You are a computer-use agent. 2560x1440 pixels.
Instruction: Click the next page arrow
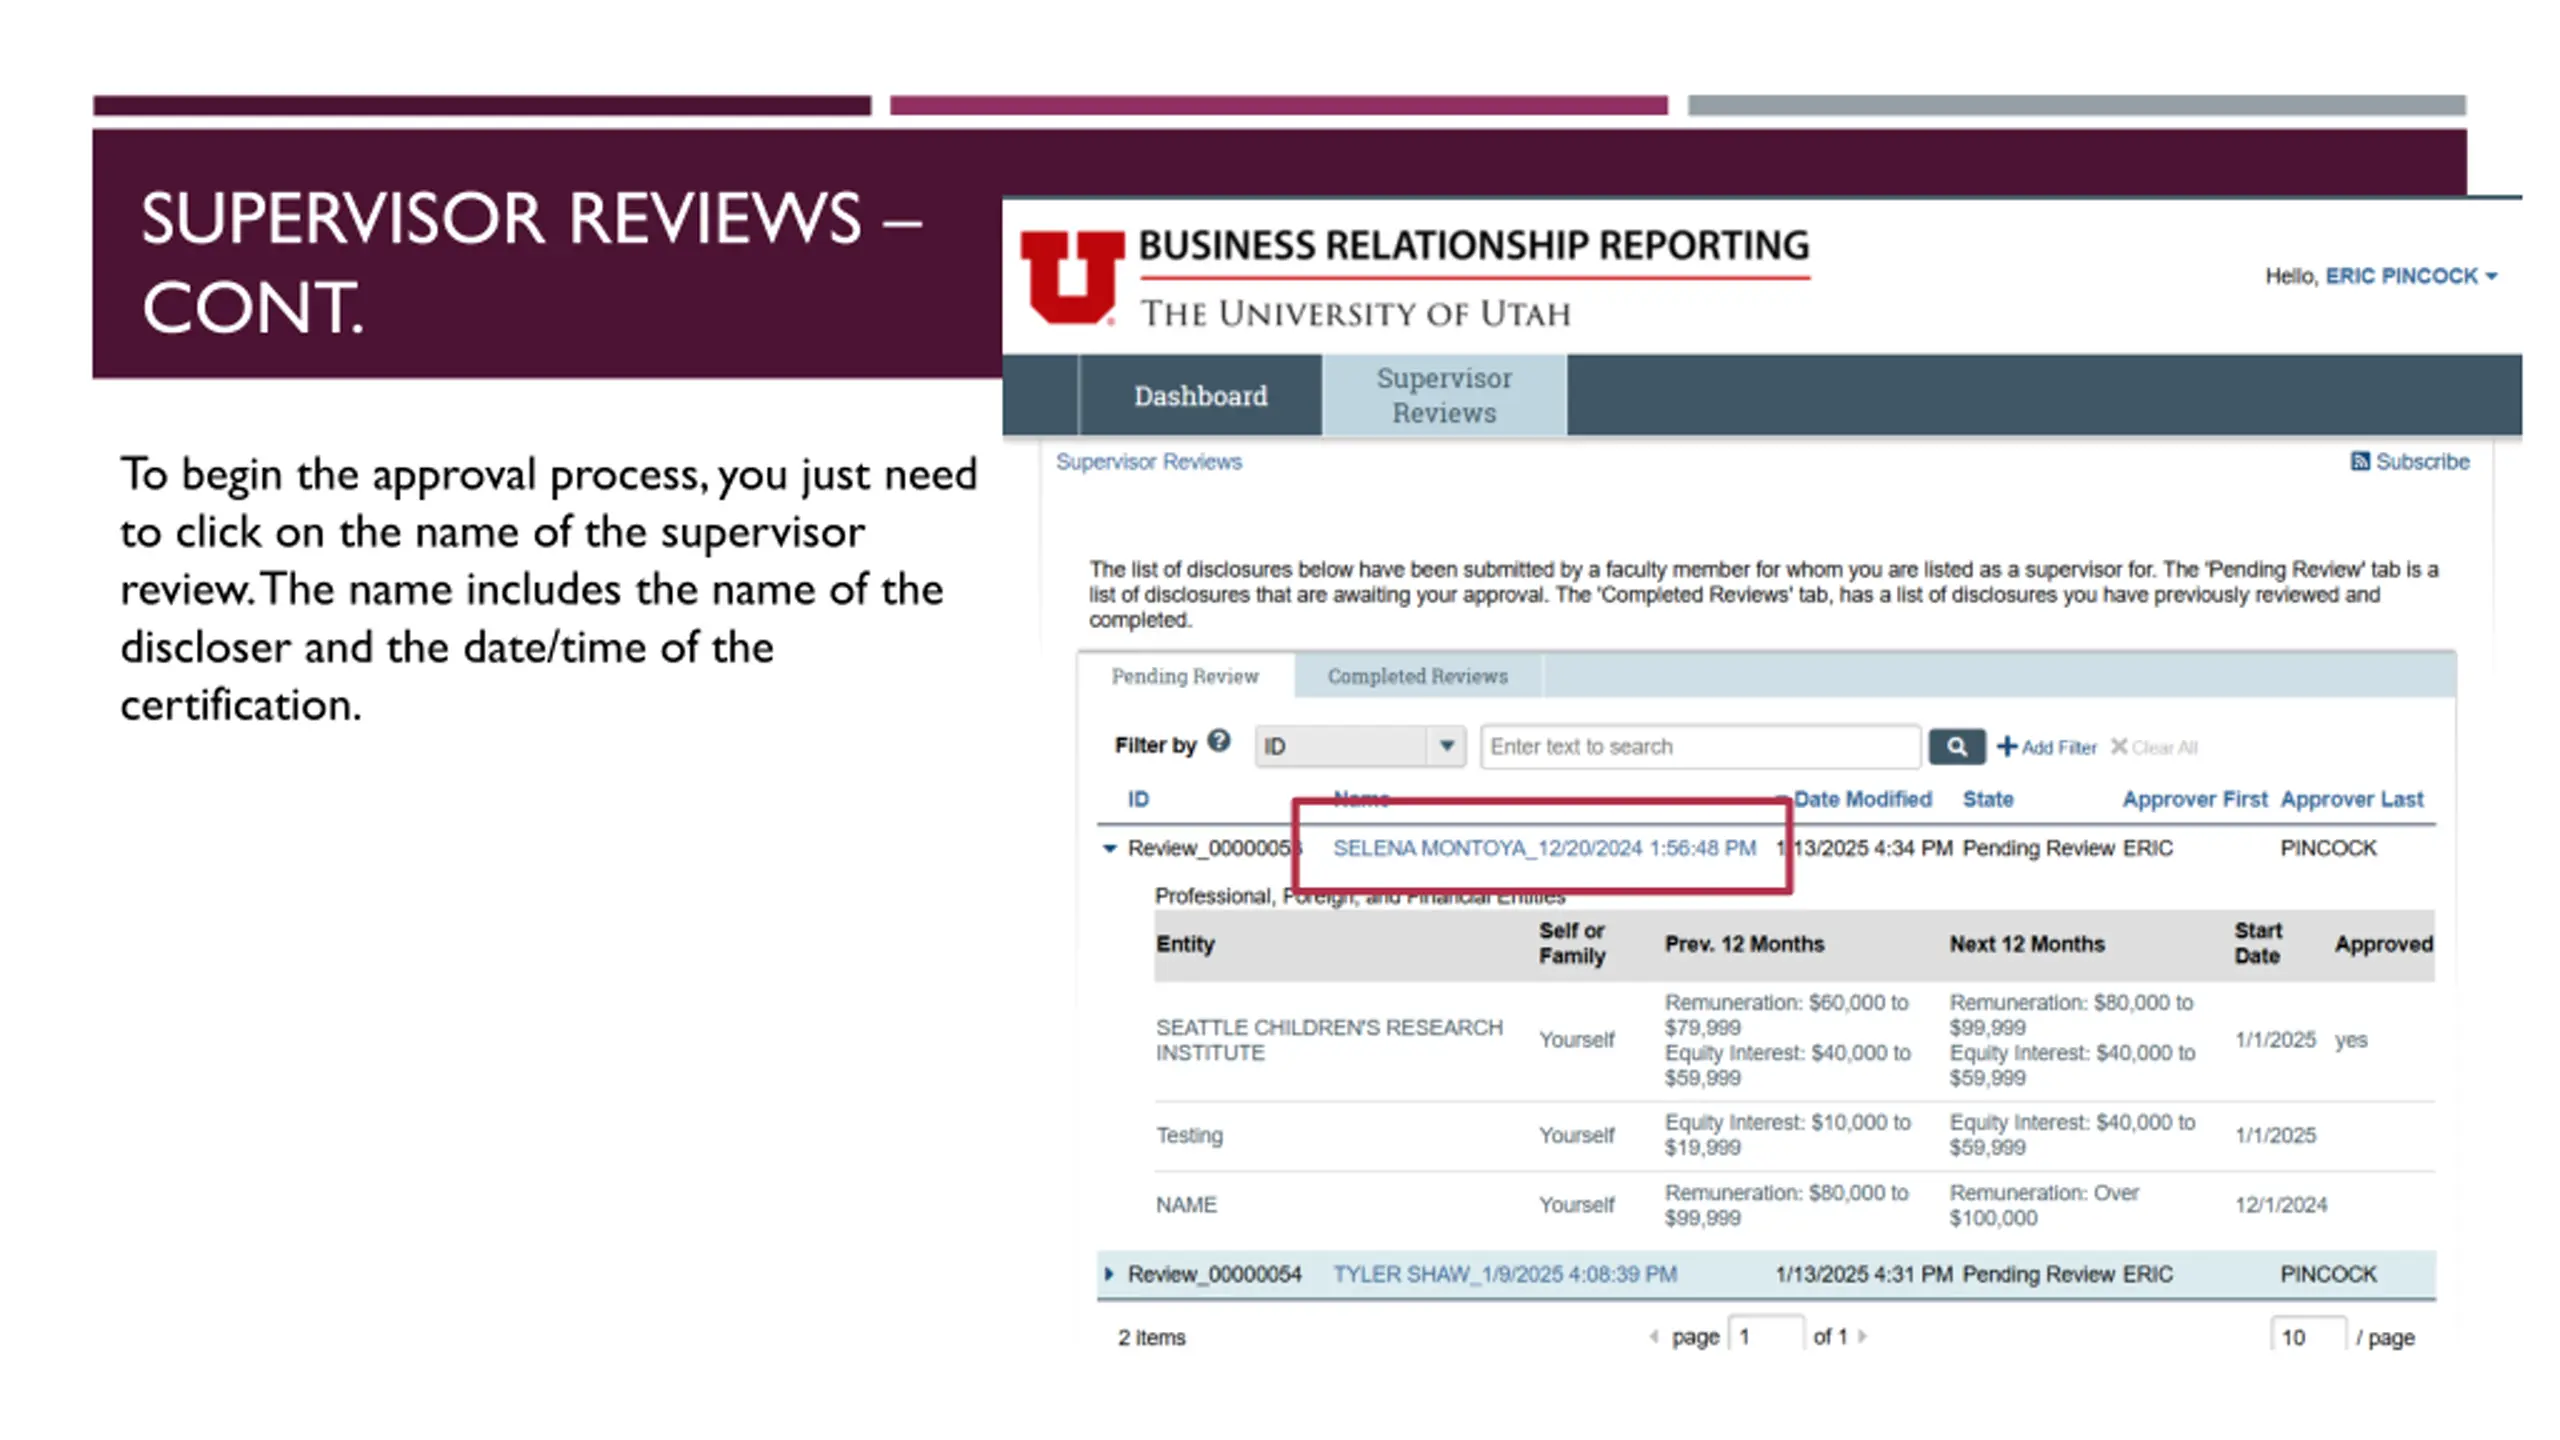(1862, 1337)
